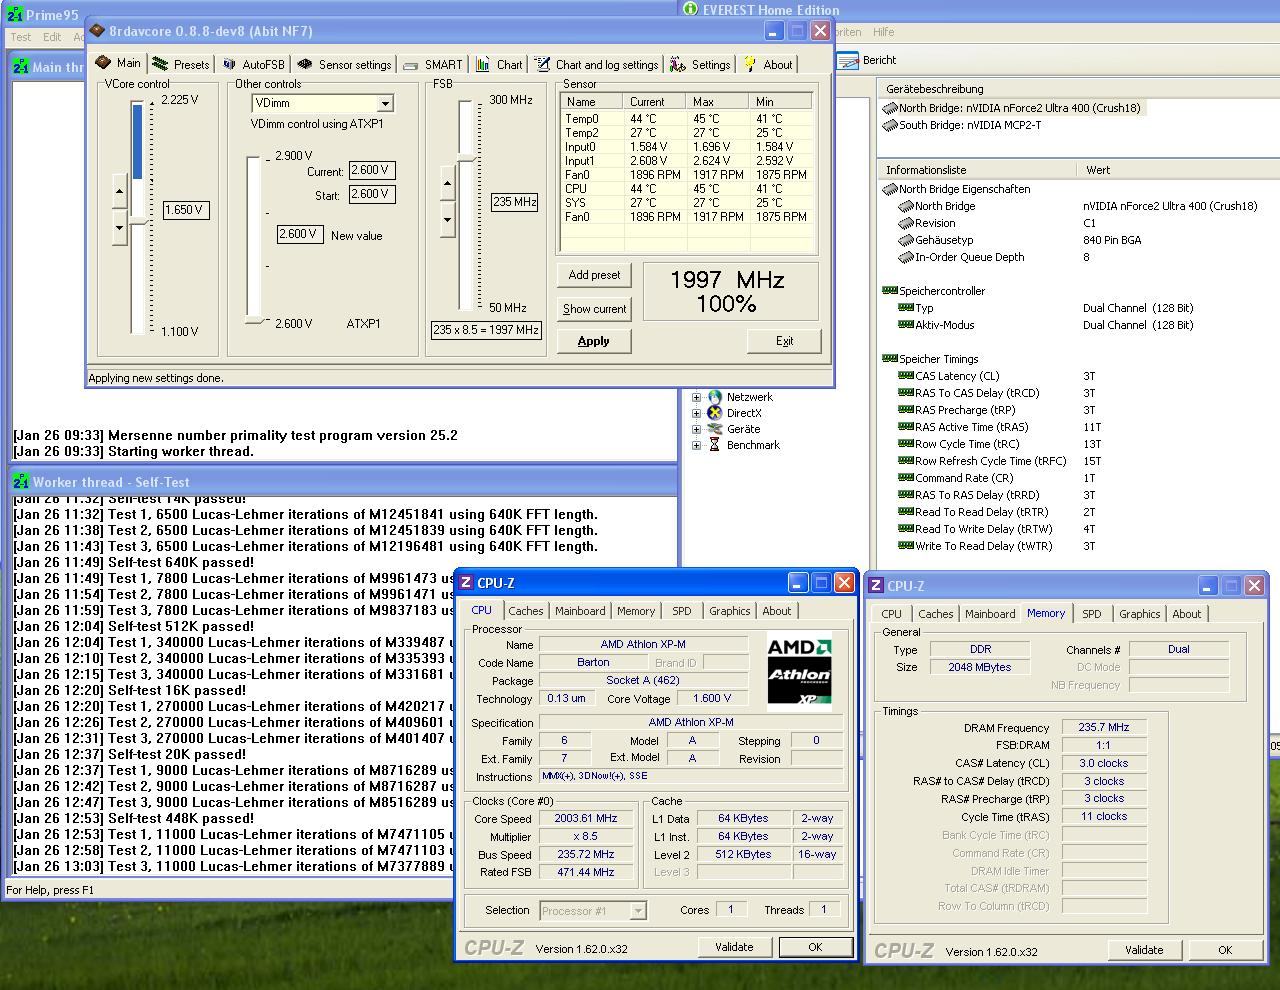Click the VDimm new value 2.600 V field

[x=299, y=234]
